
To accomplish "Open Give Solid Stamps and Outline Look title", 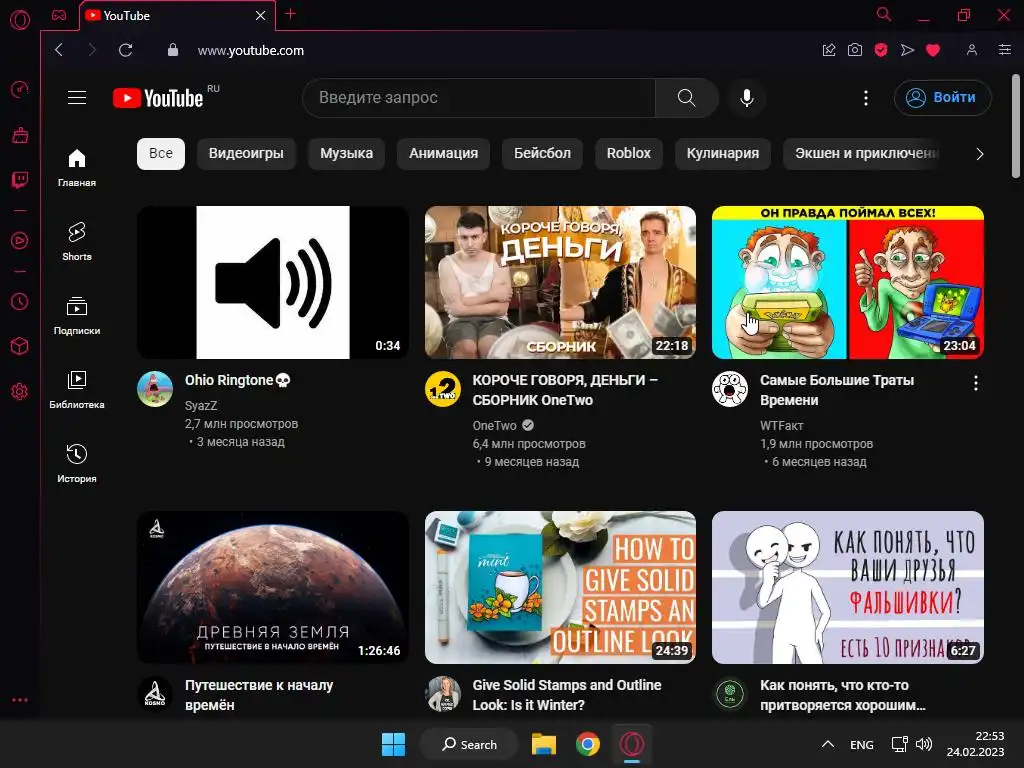I will 567,695.
